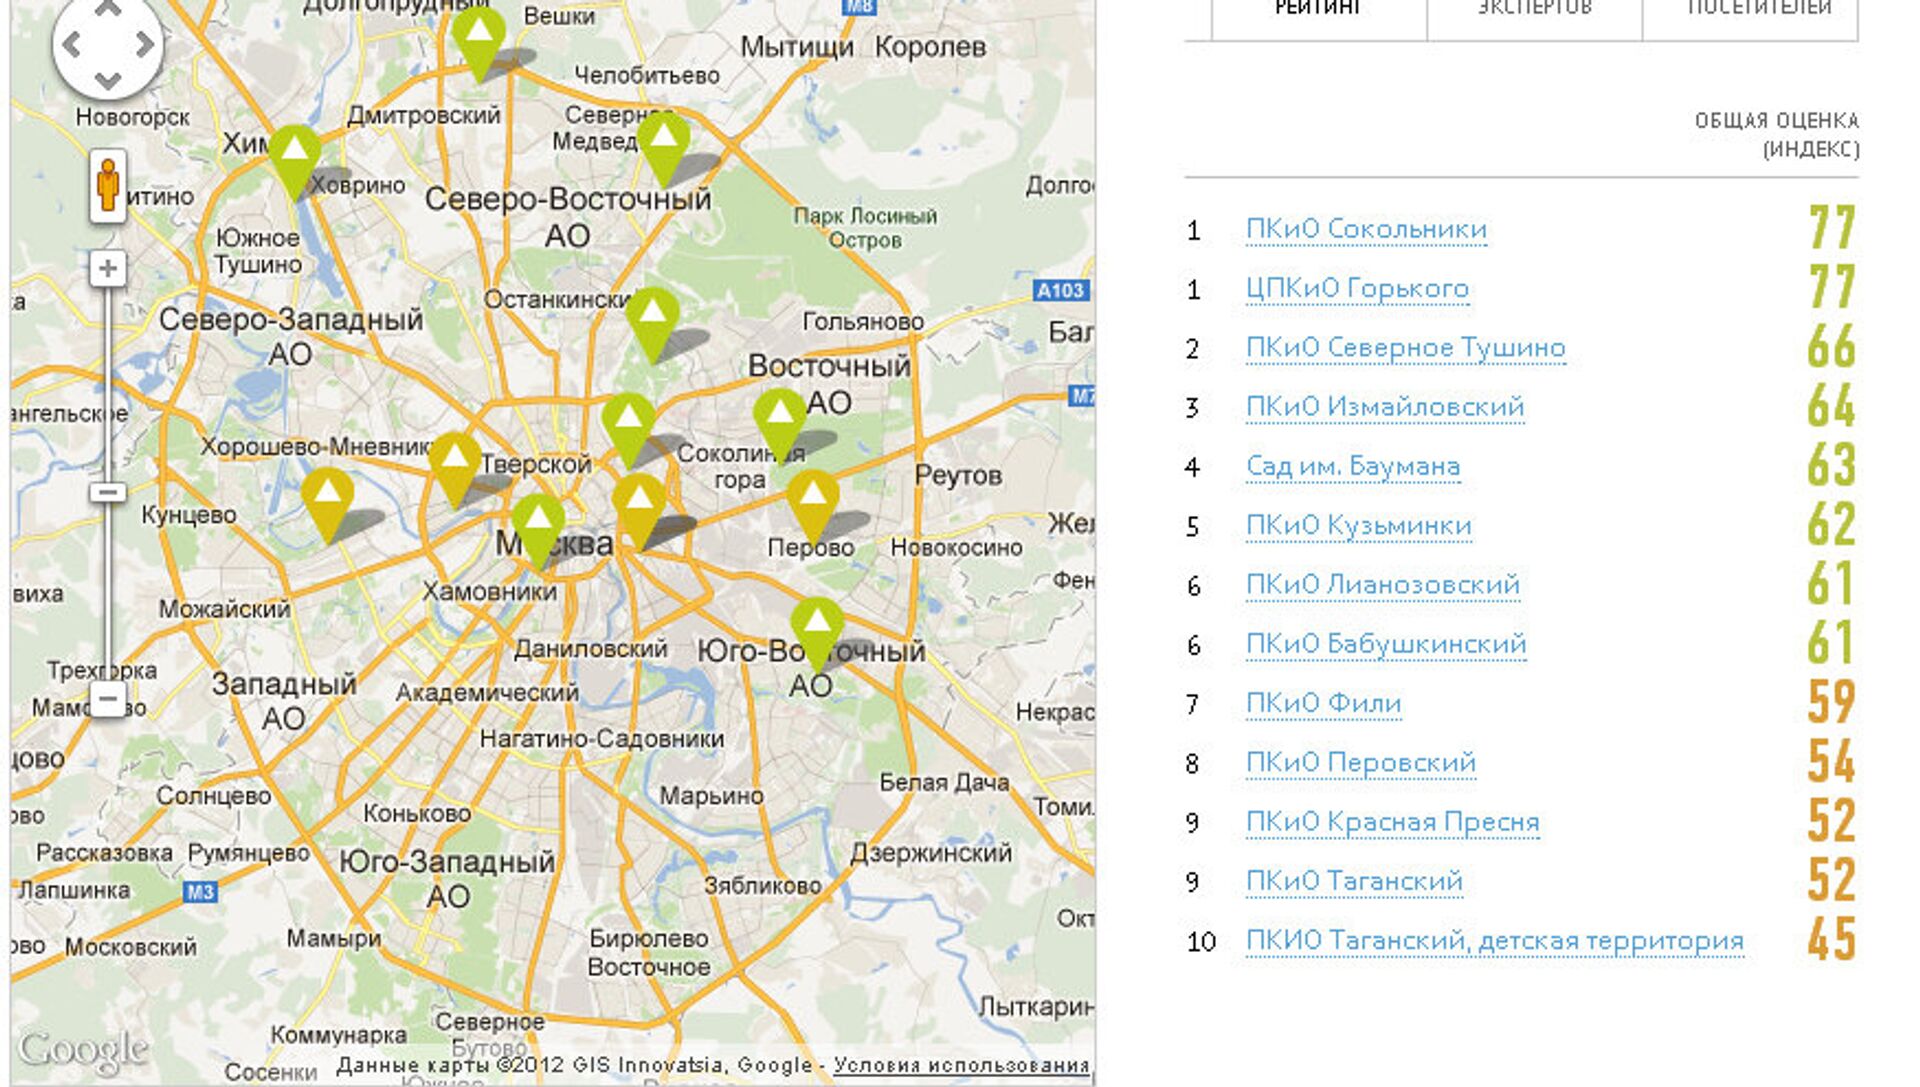Open Сад им. Баумана link
1920x1087 pixels.
[x=1352, y=466]
